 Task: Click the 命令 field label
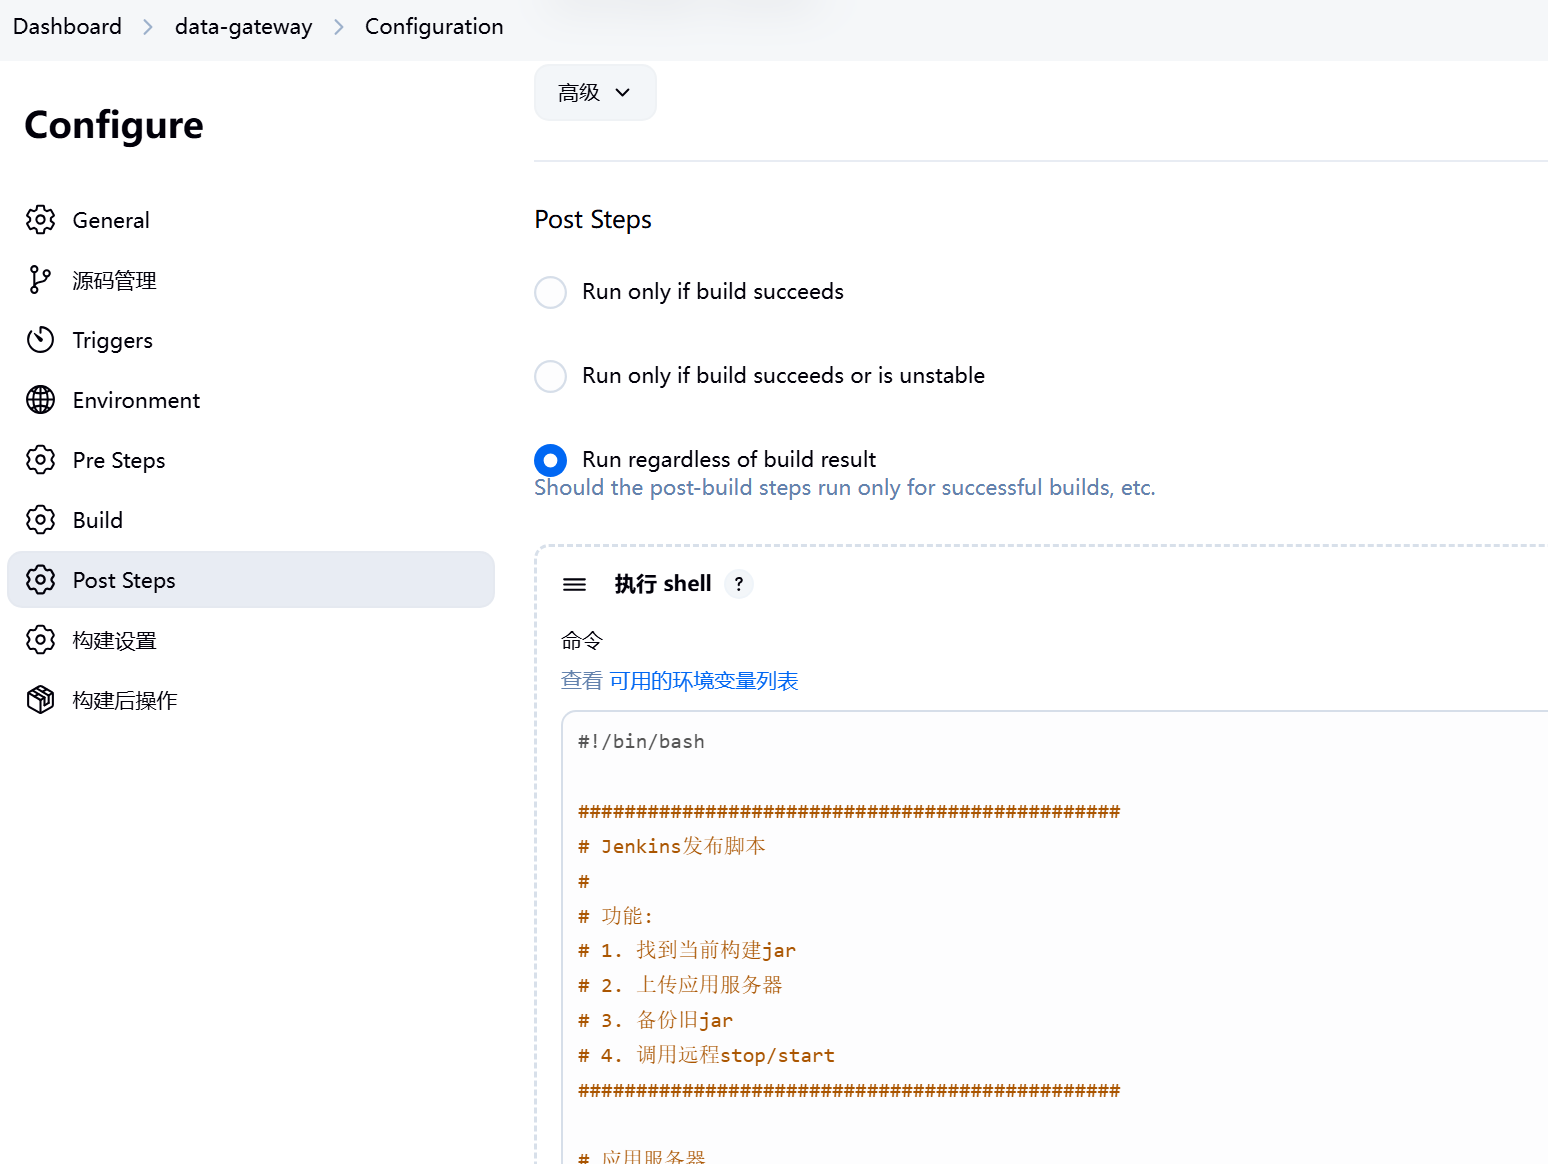tap(582, 640)
